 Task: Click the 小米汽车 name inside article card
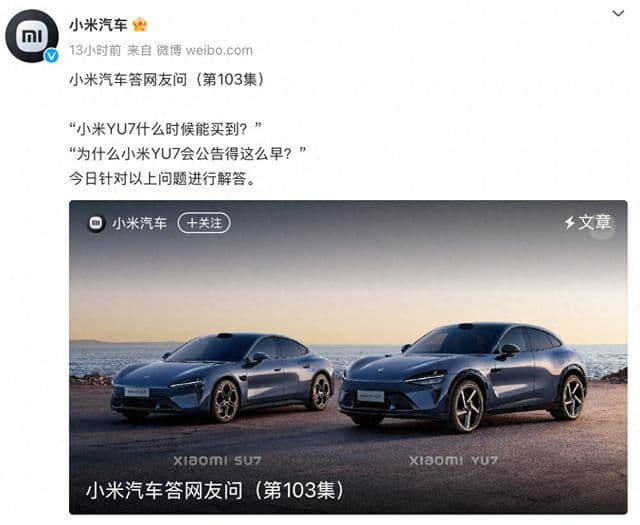point(140,223)
